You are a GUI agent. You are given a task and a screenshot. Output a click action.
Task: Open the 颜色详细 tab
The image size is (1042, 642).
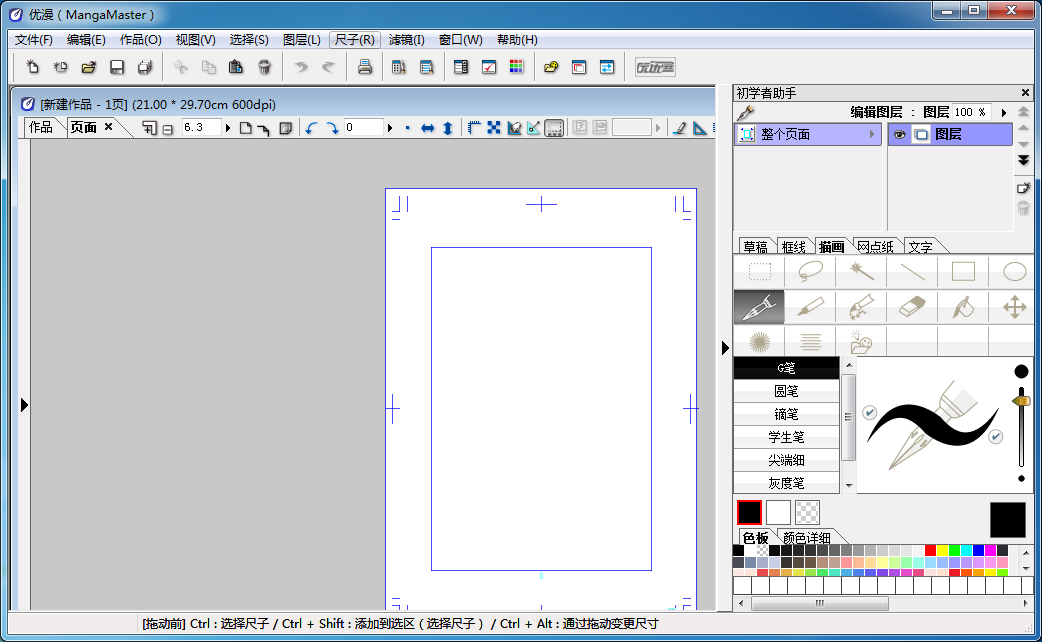pyautogui.click(x=807, y=537)
